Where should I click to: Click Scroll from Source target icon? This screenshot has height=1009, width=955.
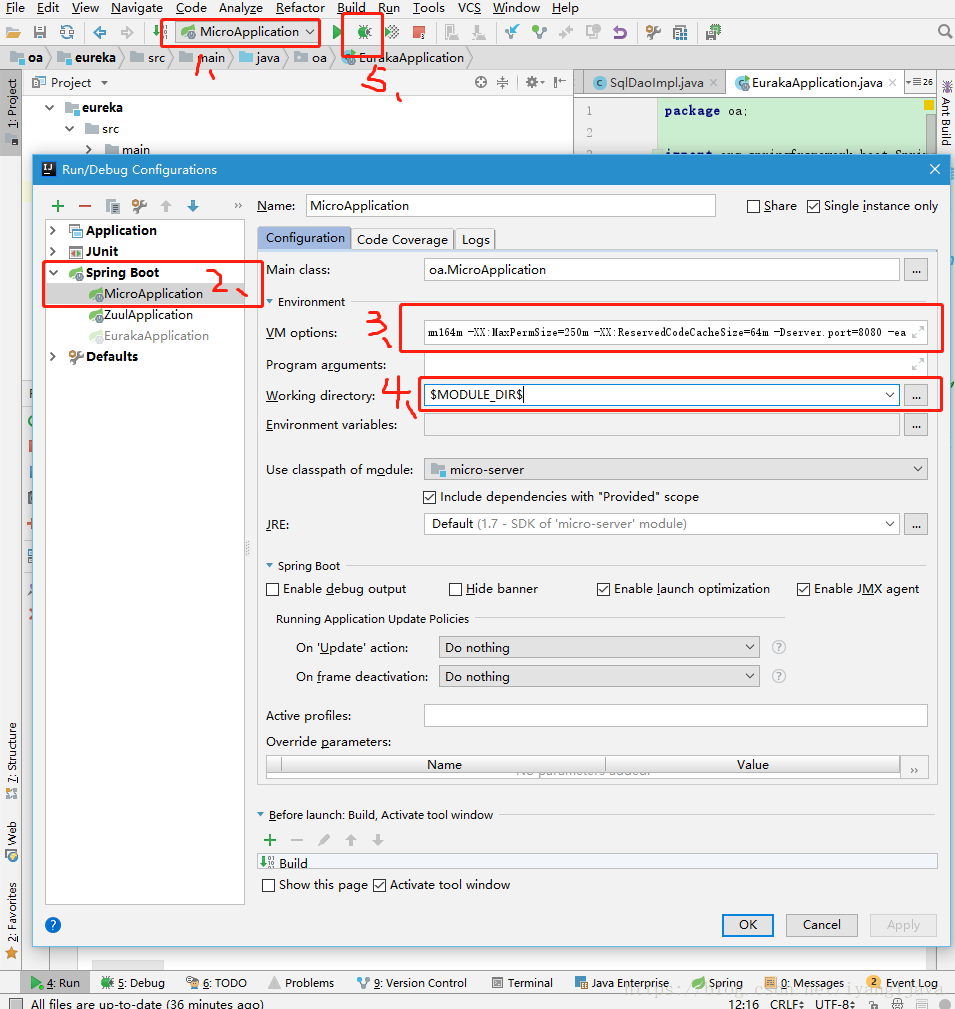tap(481, 82)
